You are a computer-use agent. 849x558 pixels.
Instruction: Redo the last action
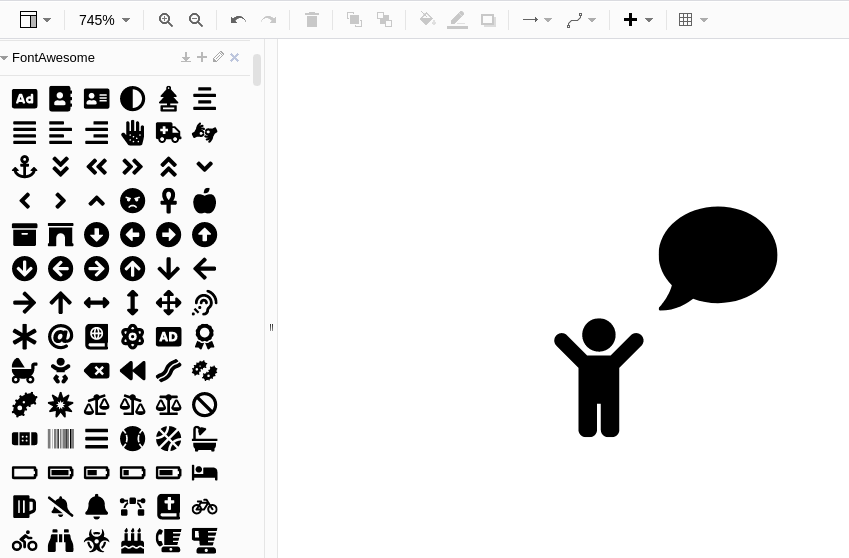coord(269,20)
